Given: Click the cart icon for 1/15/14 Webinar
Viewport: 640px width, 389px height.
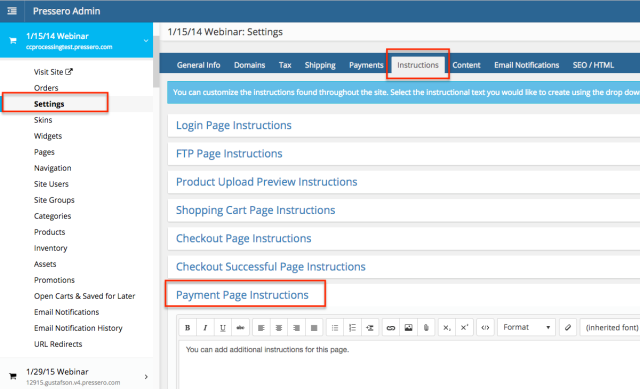Looking at the screenshot, I should (13, 40).
